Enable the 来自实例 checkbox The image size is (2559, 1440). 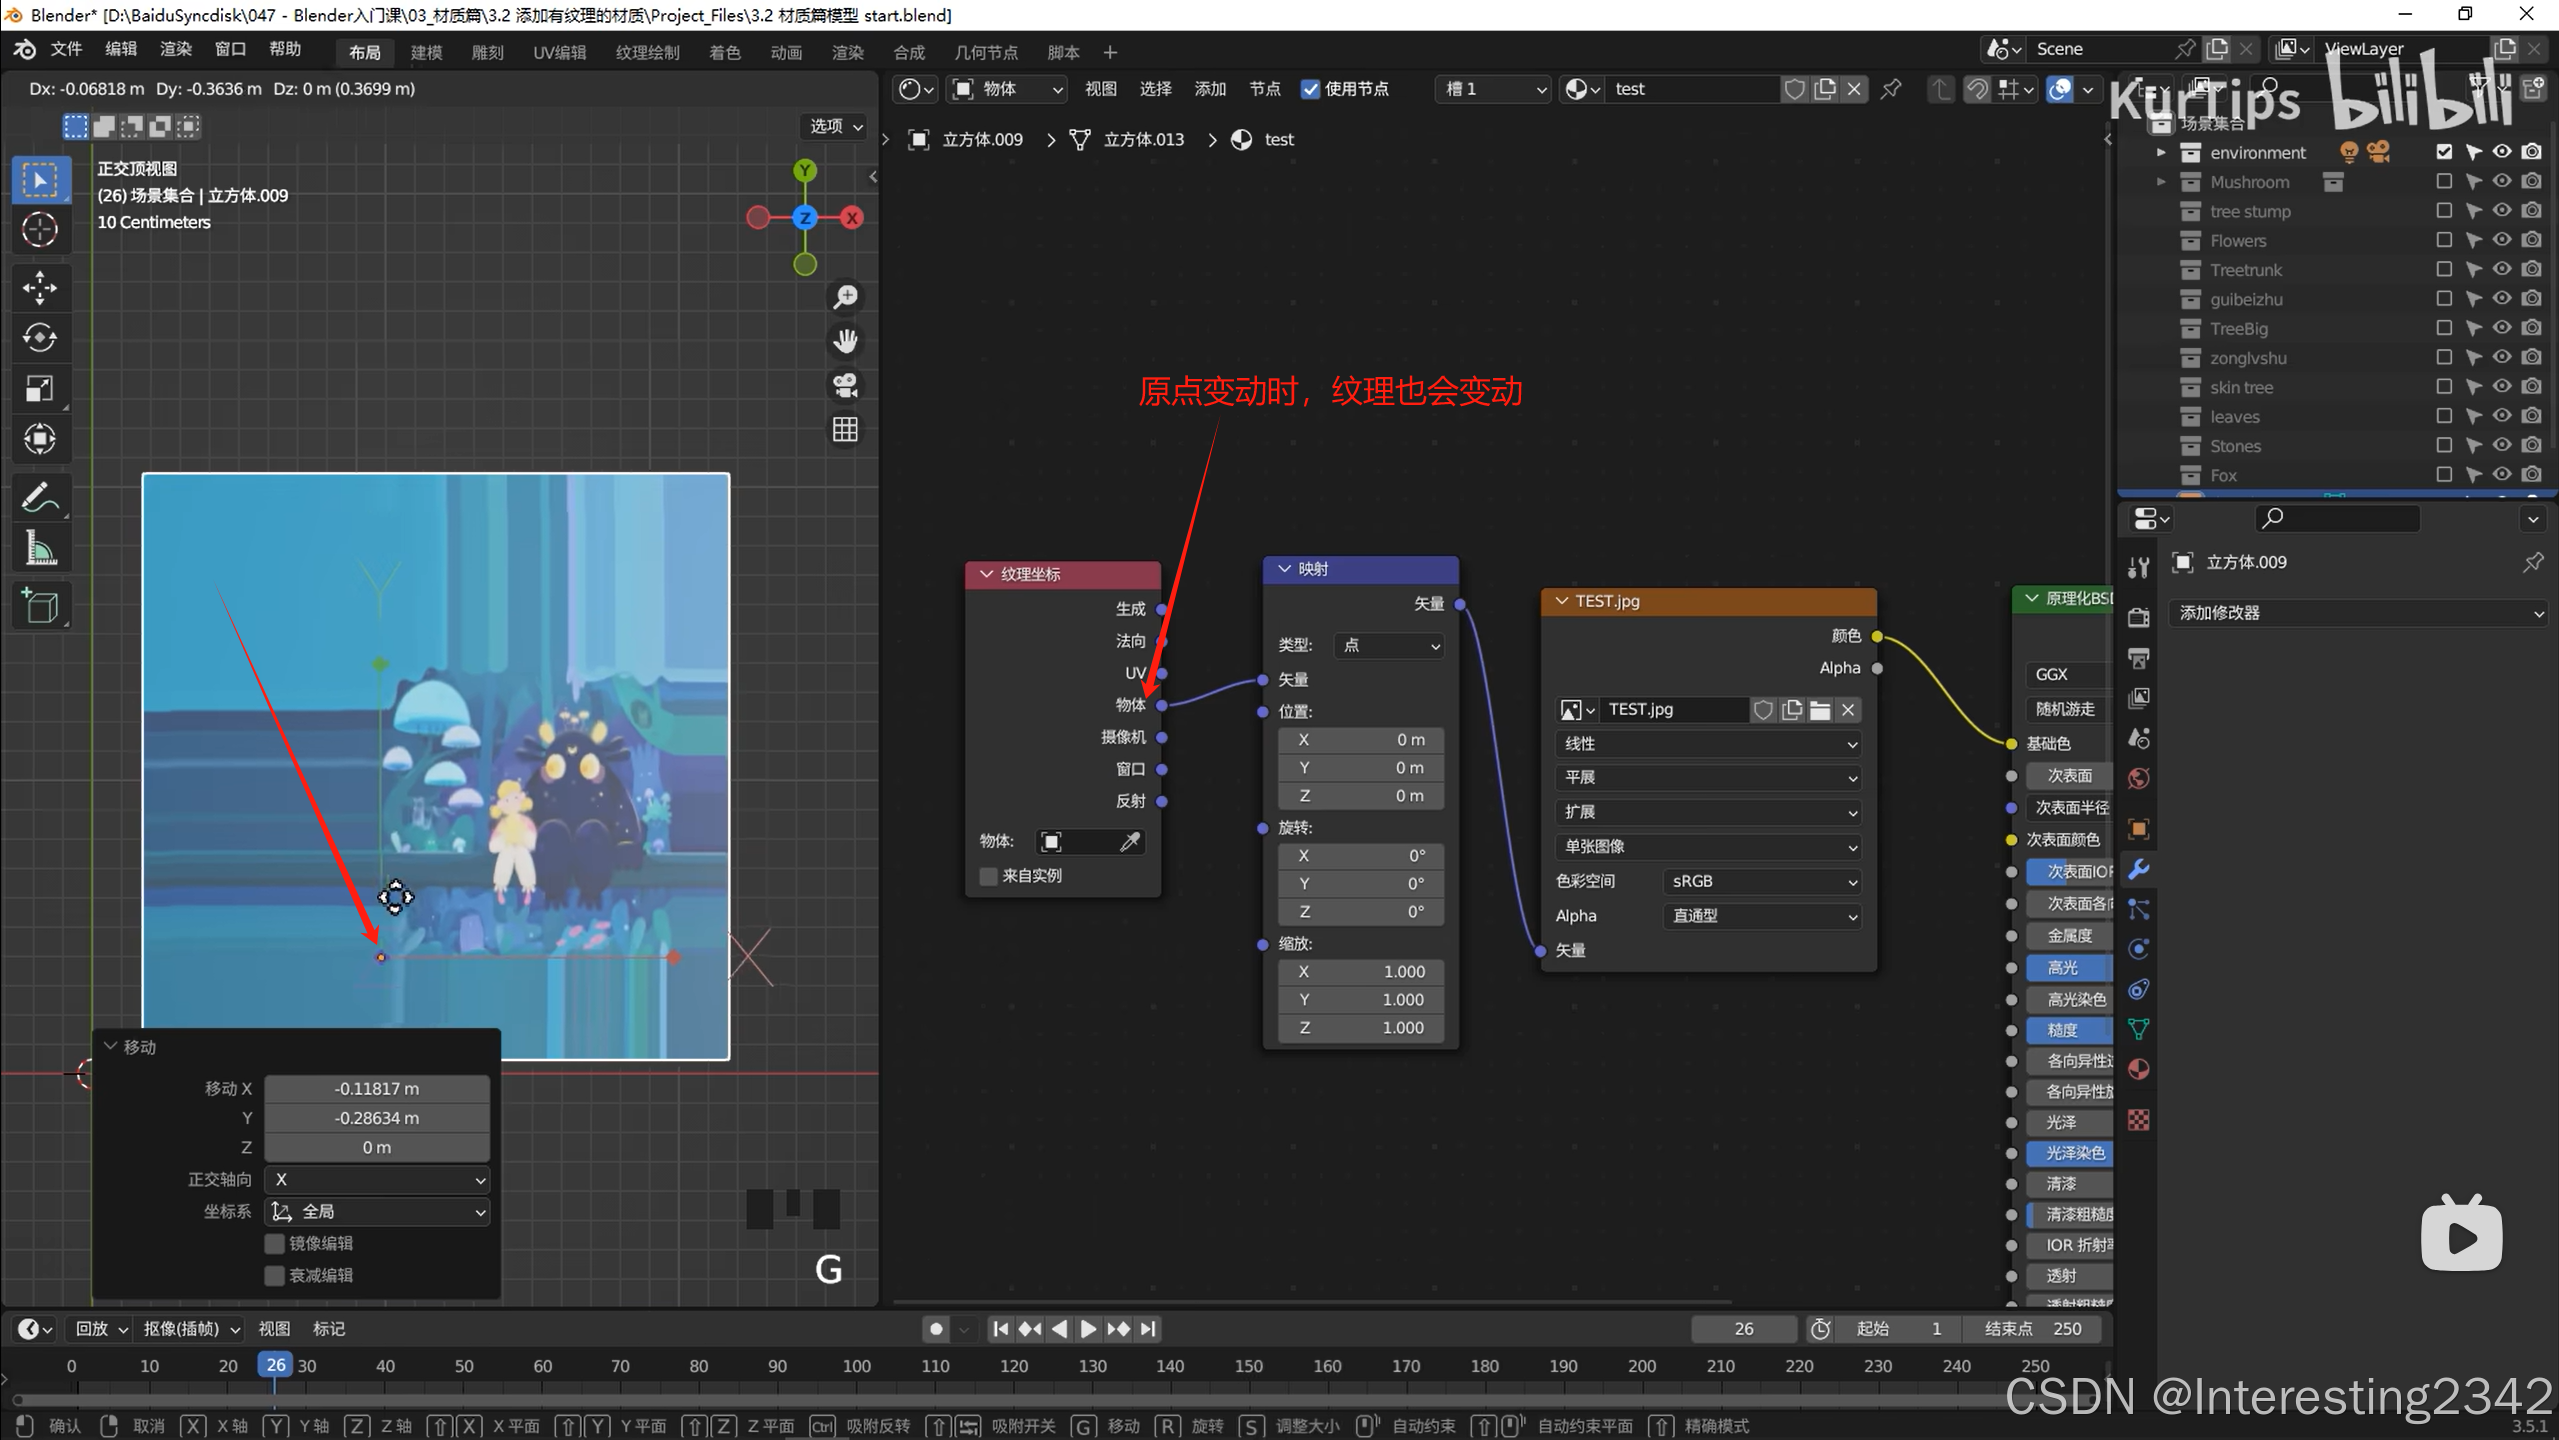point(989,876)
